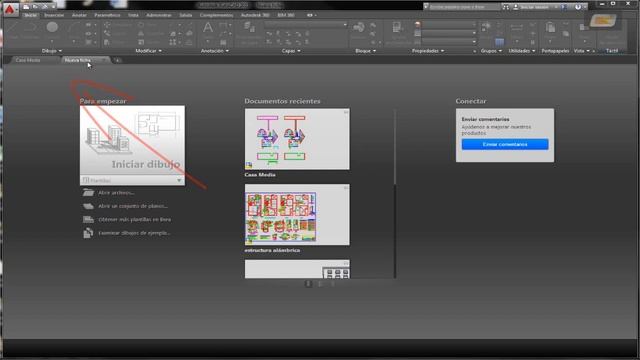Viewport: 640px width, 360px height.
Task: Open the estructura alámbrica recent thumbnail
Action: (x=297, y=215)
